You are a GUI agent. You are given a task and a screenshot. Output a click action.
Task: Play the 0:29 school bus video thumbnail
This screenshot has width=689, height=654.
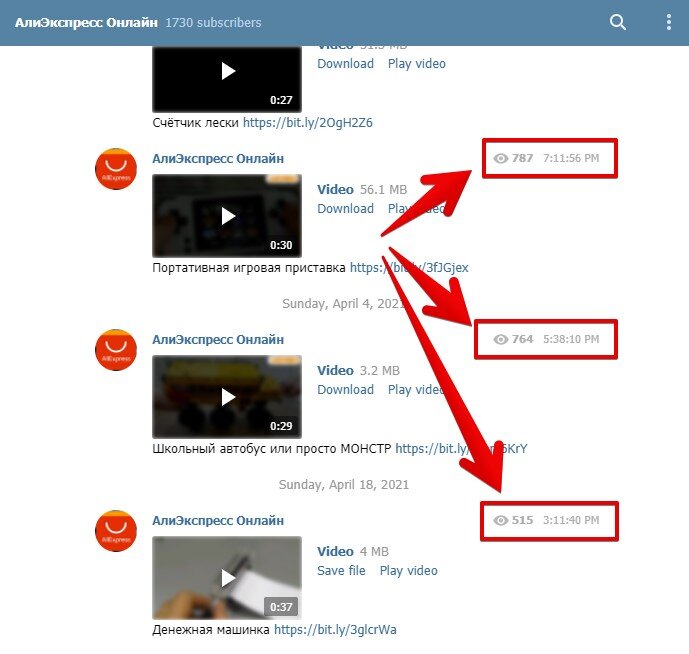tap(227, 397)
